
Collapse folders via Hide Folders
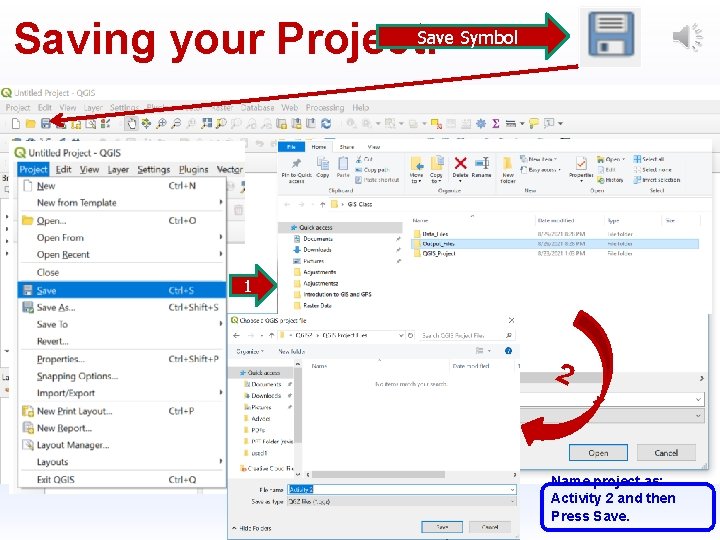coord(252,529)
